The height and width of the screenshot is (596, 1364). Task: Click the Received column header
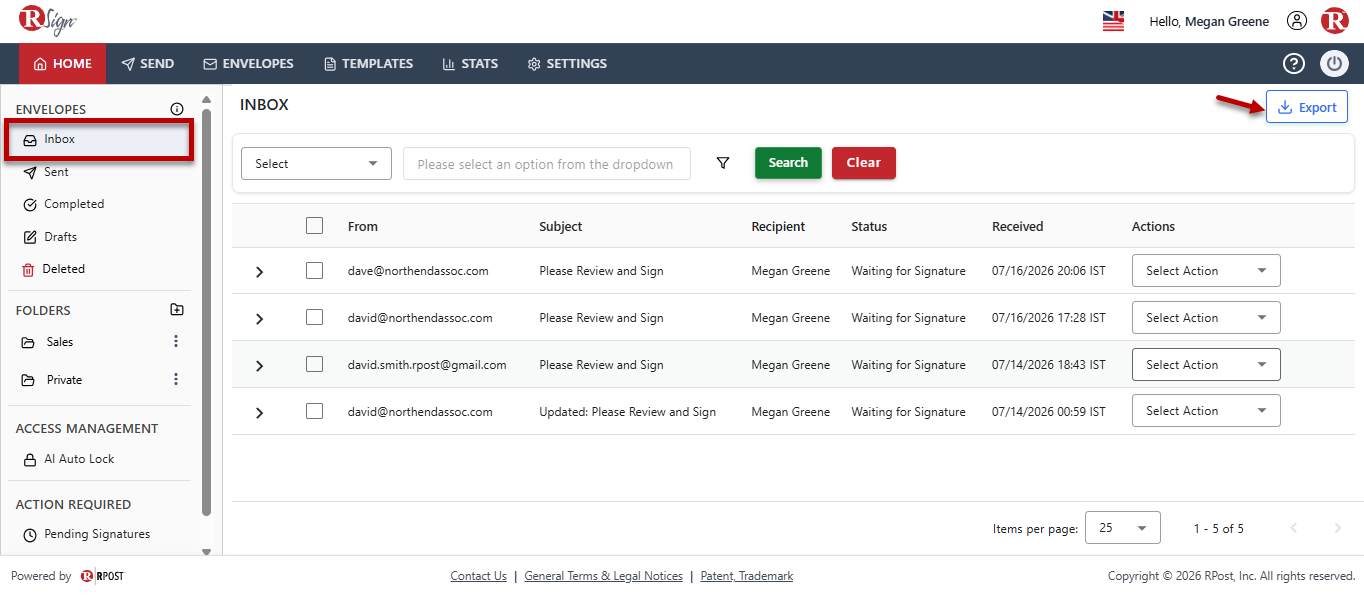click(x=1017, y=227)
